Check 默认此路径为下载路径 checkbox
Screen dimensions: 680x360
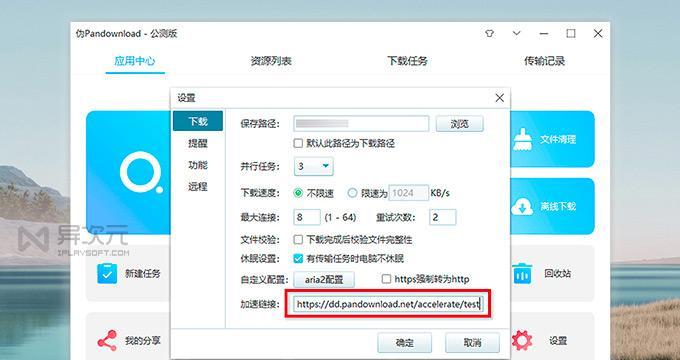point(298,143)
